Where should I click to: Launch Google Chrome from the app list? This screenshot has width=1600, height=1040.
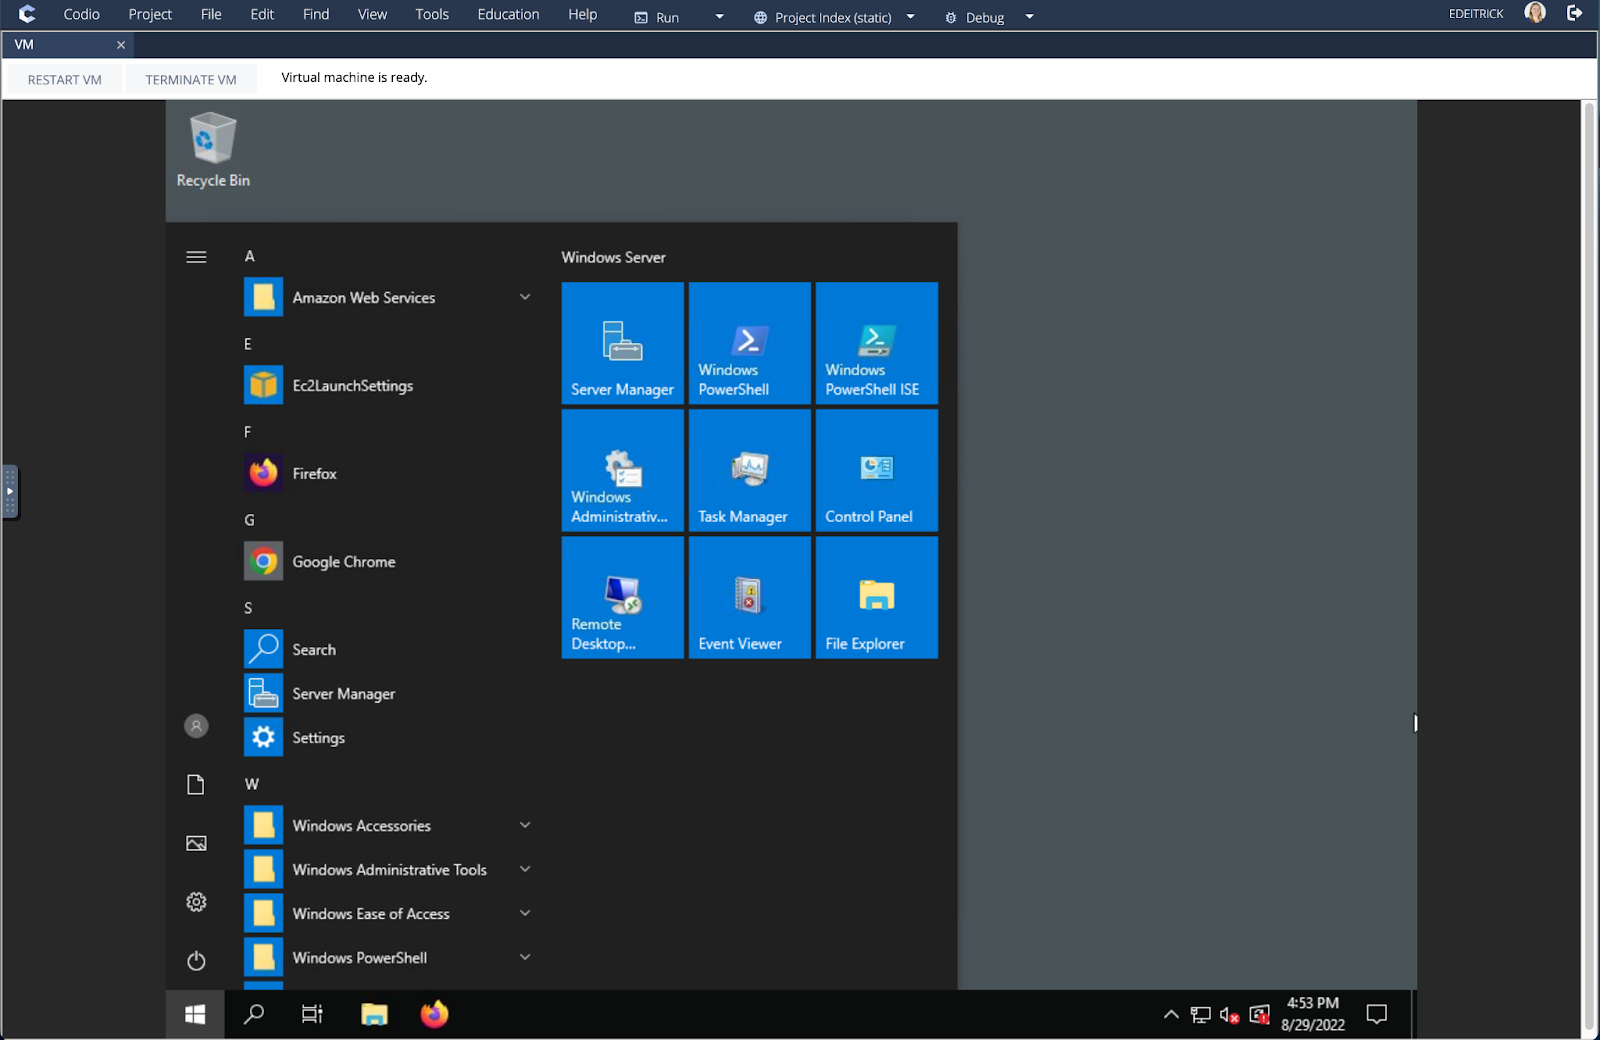coord(389,562)
